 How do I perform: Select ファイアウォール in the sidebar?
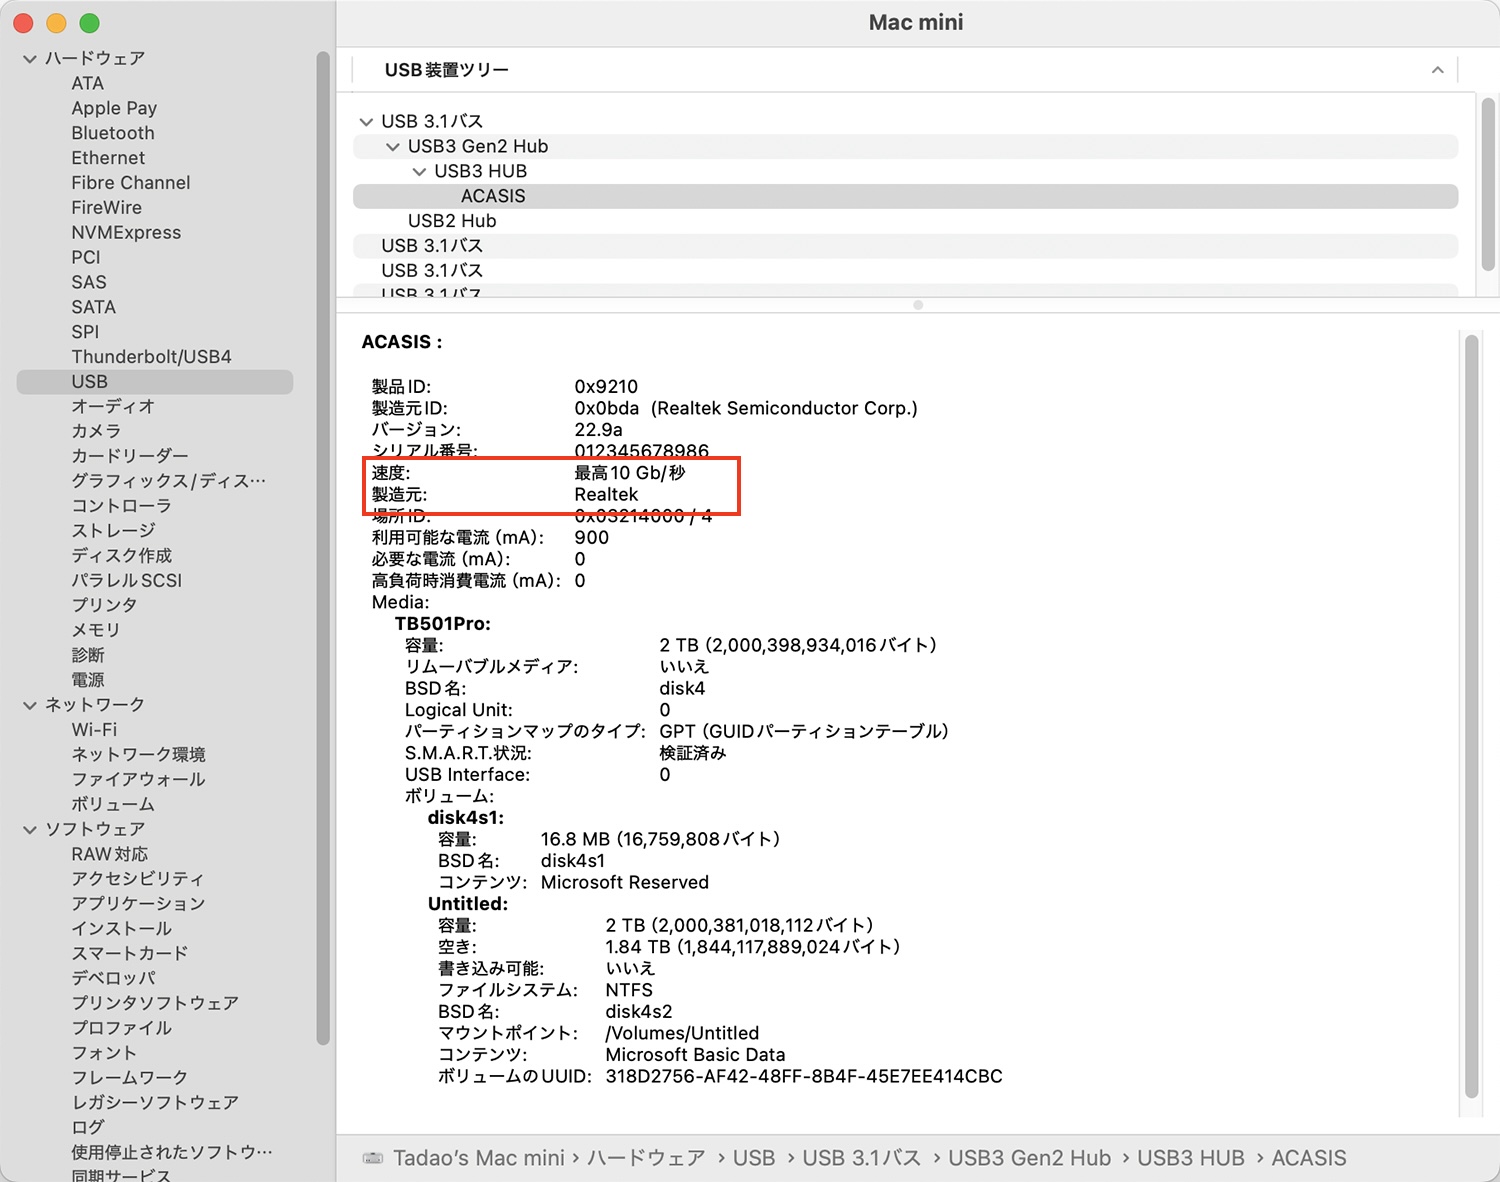pyautogui.click(x=138, y=780)
